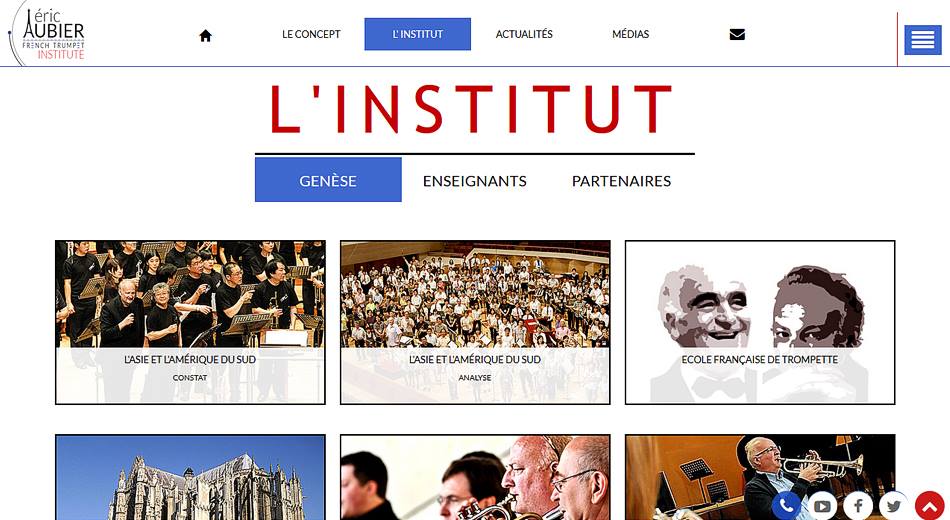Switch to the Enseignants tab
Screen dimensions: 950x520
click(x=474, y=181)
